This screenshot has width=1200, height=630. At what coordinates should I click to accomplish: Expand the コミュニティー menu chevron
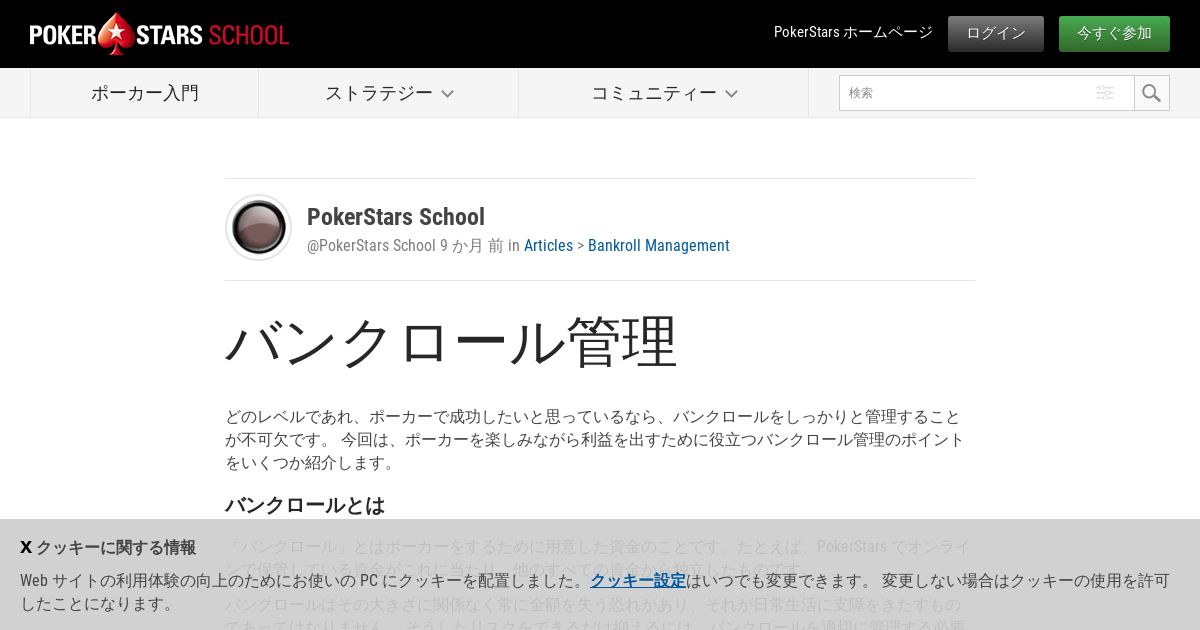[x=731, y=94]
